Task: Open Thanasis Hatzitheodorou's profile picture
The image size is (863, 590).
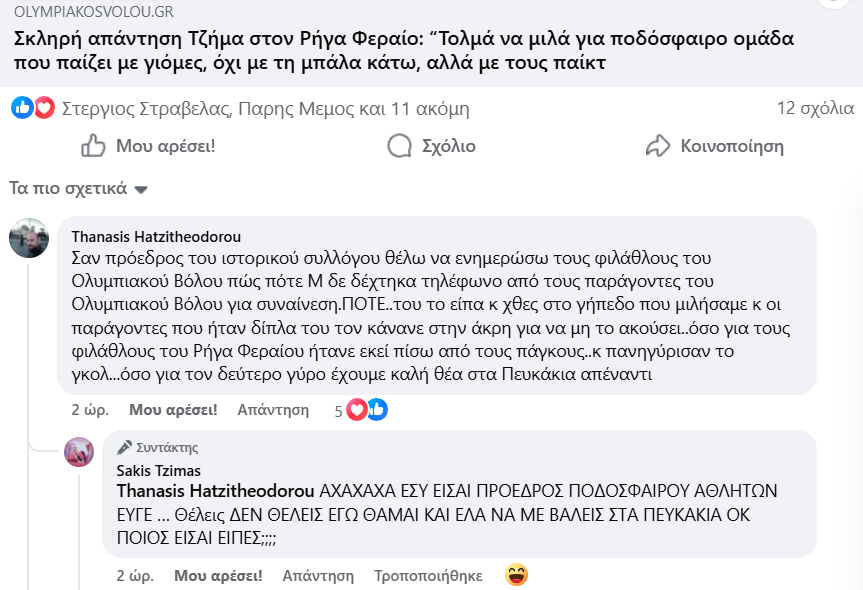Action: [x=29, y=238]
